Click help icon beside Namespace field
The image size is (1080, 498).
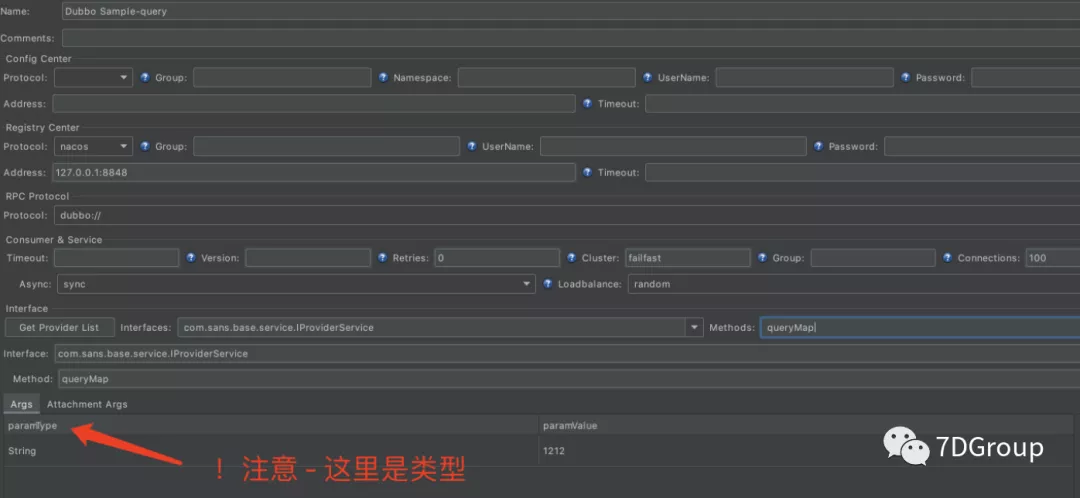click(383, 78)
